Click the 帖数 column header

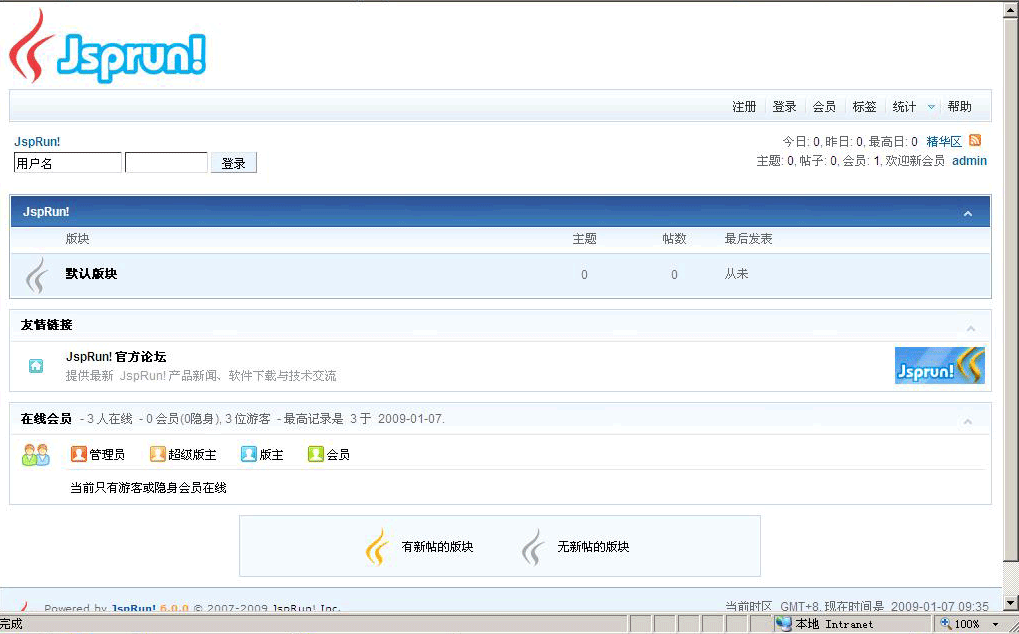point(674,239)
